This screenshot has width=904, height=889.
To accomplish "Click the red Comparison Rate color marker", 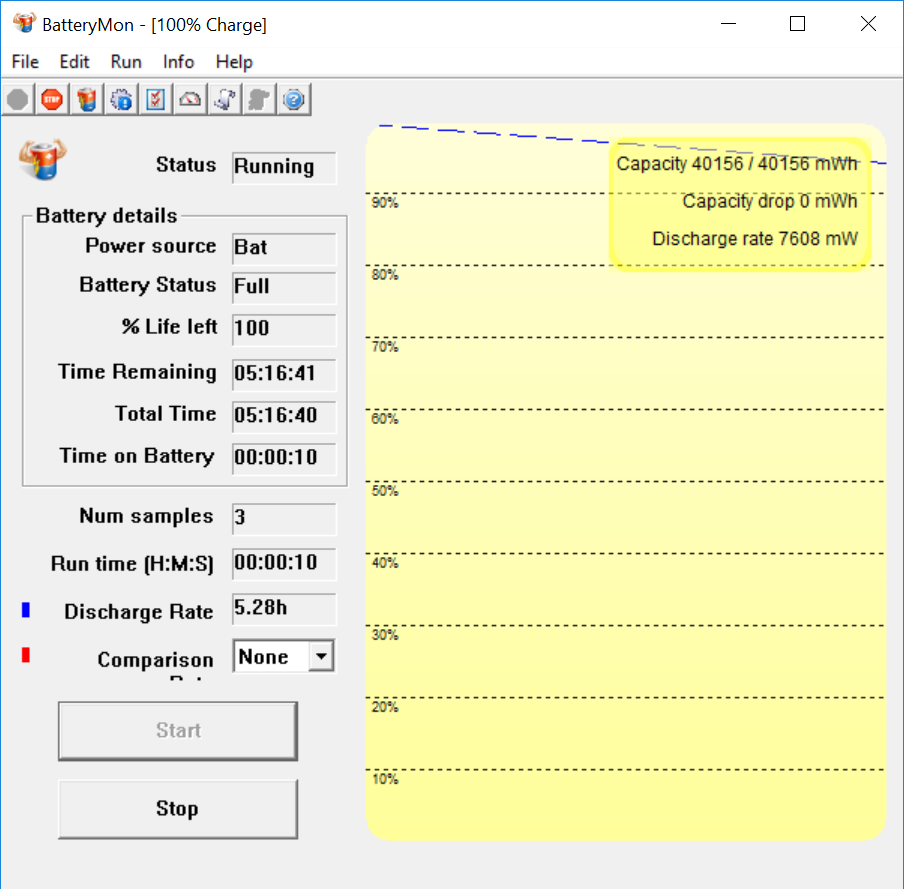I will click(x=26, y=655).
